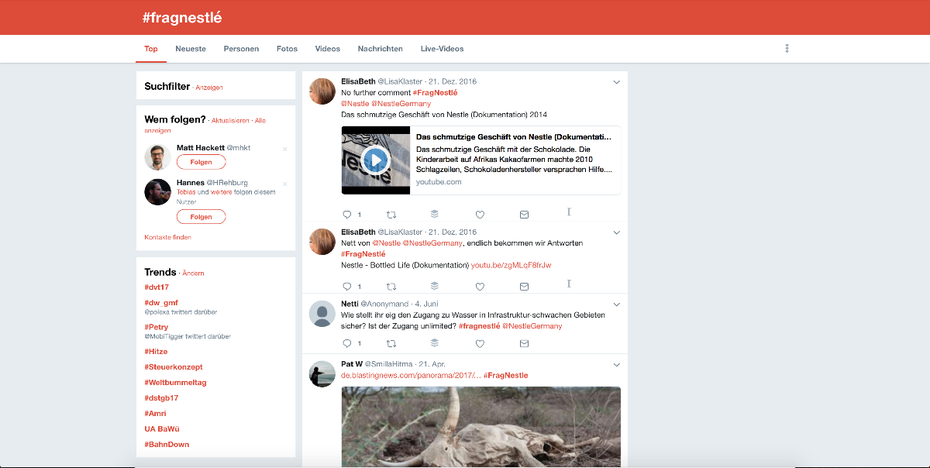Open the #Amri trend
Screen dimensions: 930x468
point(155,413)
